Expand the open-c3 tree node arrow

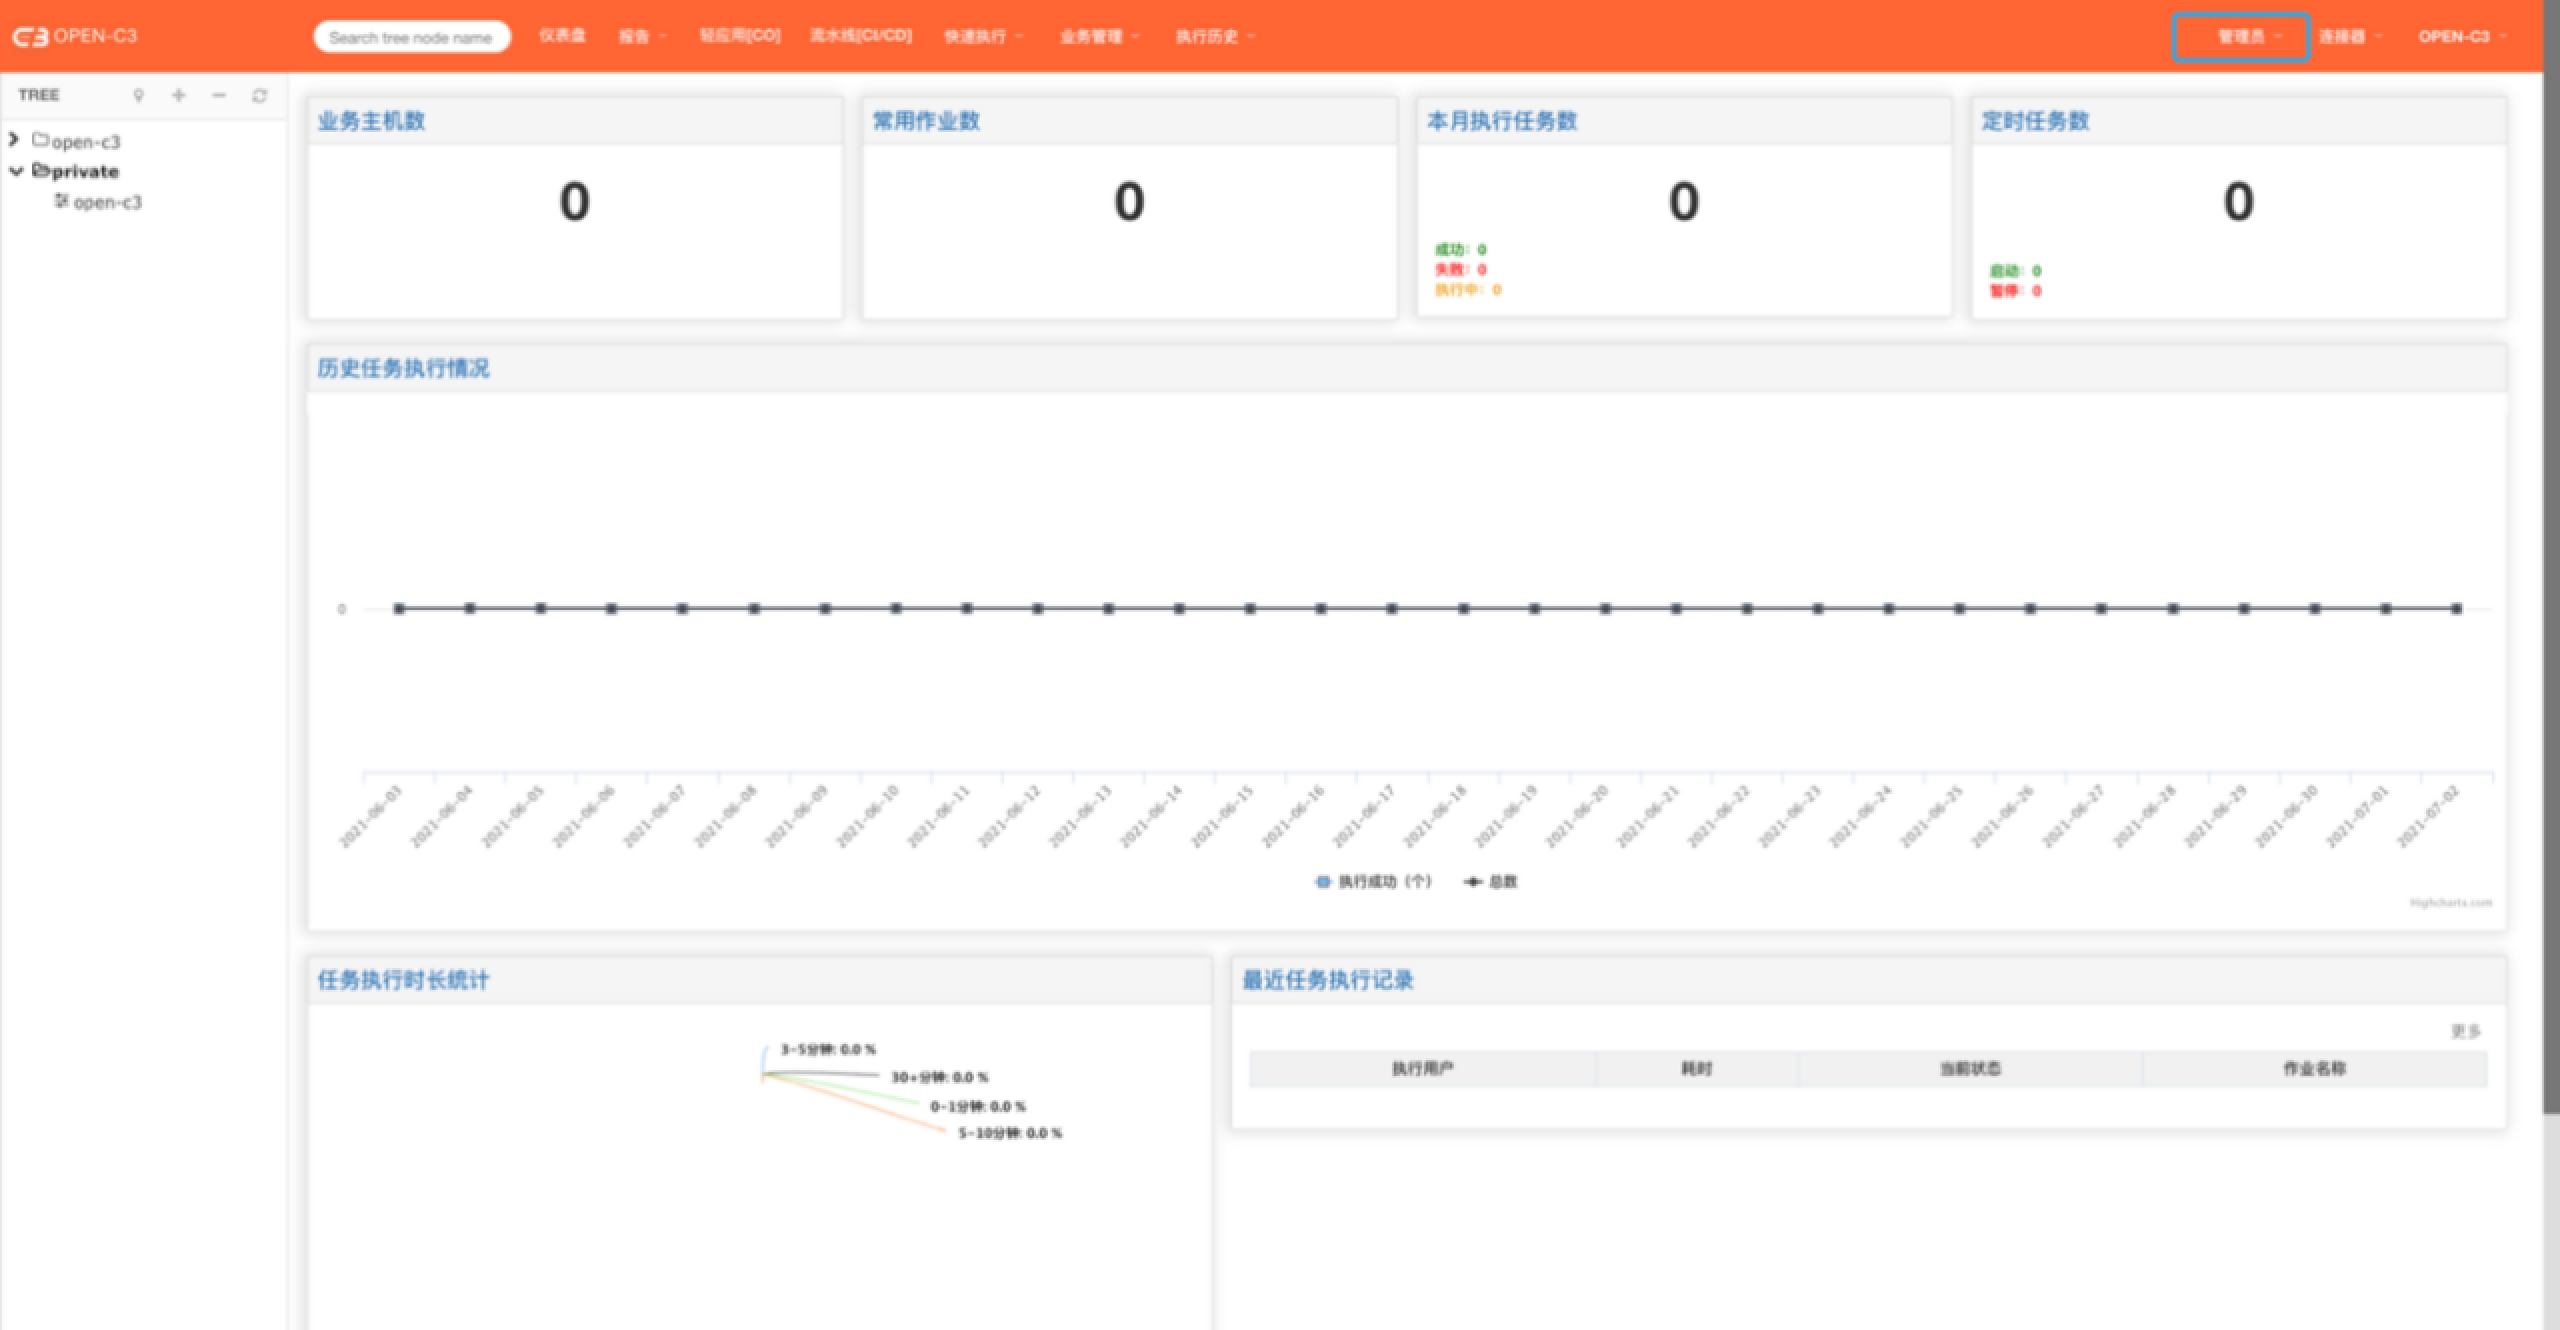(x=14, y=140)
